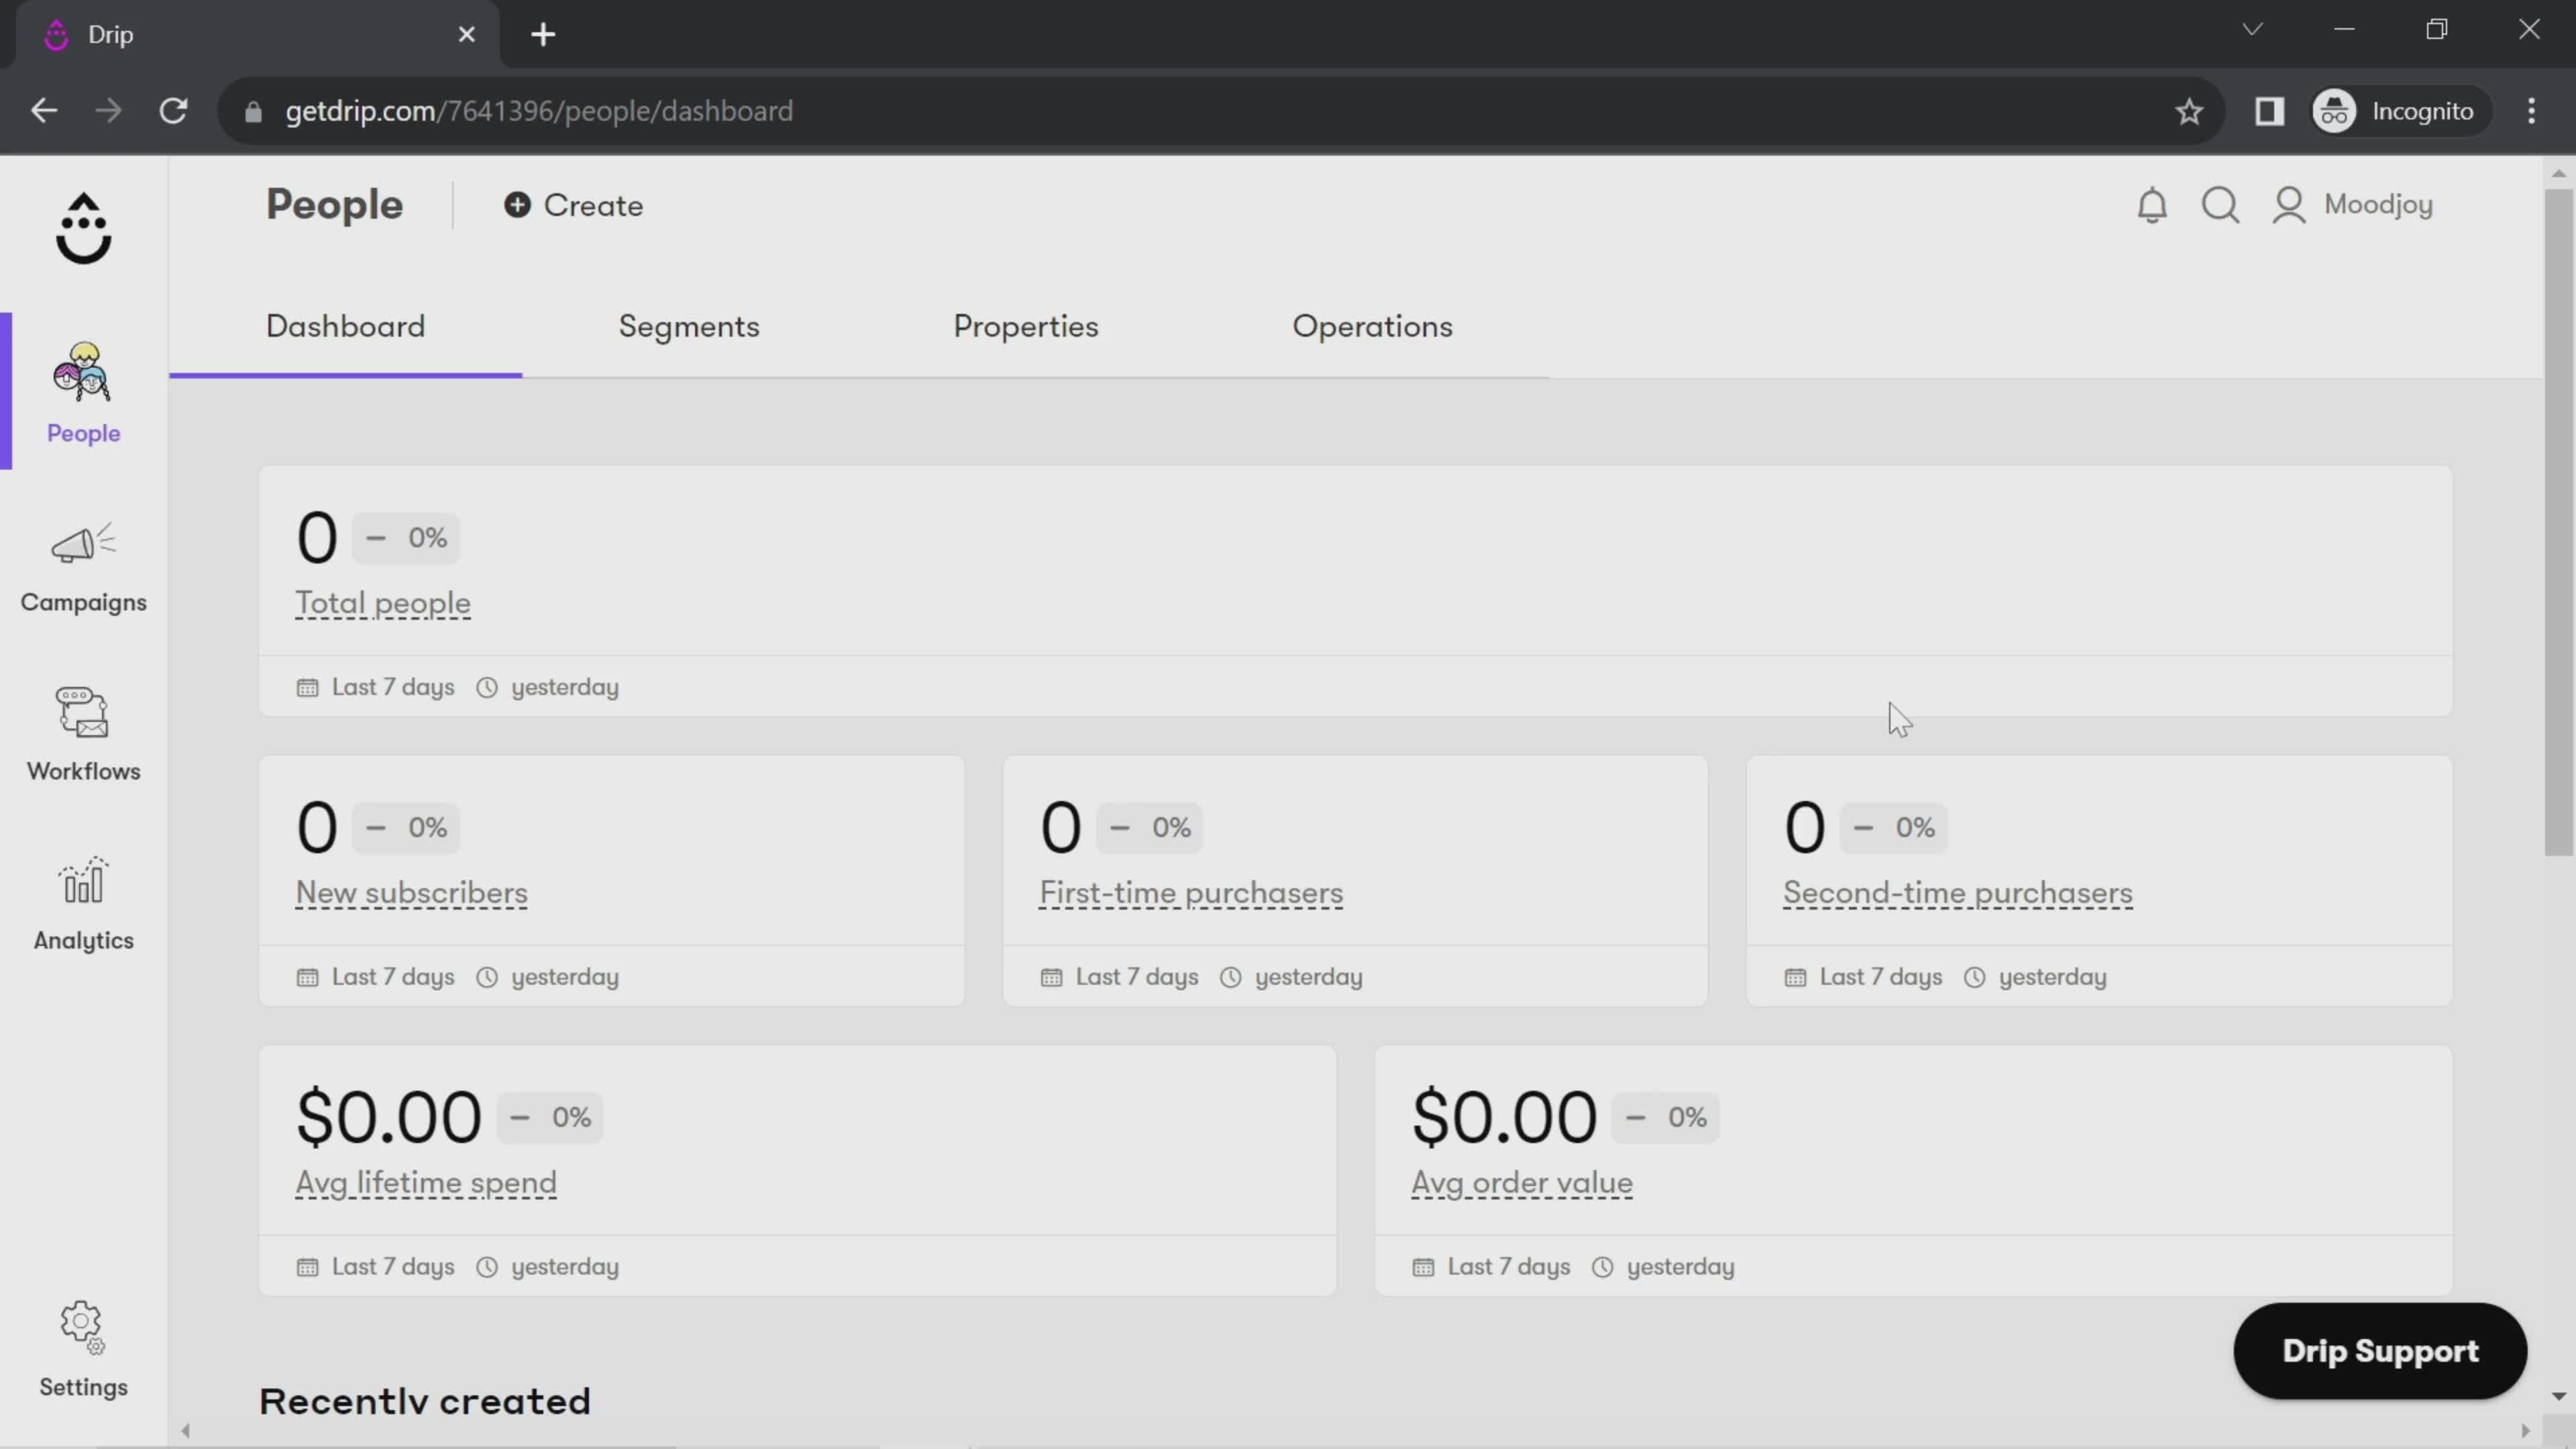
Task: Open the notifications bell
Action: pos(2151,205)
